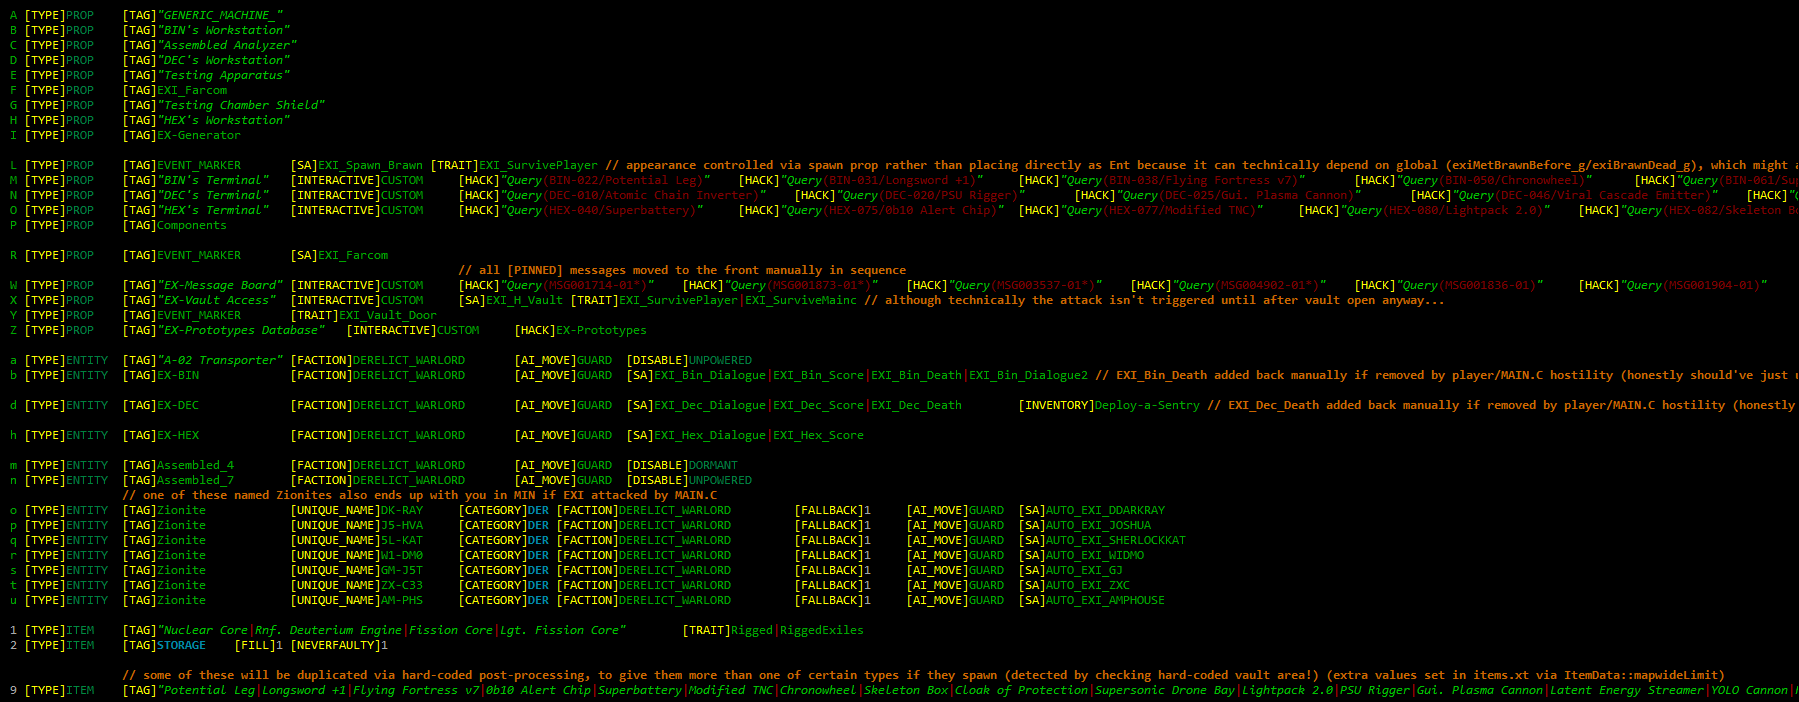Click "DEC's Workstation" tag value
The image size is (1799, 702).
(x=224, y=60)
